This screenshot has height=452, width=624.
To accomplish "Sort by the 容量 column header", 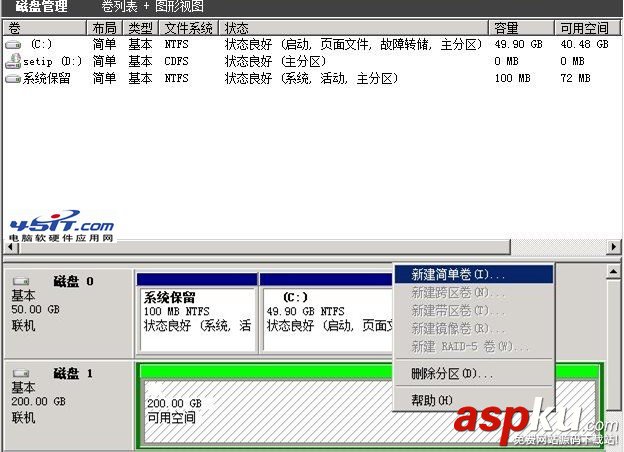I will tap(521, 28).
